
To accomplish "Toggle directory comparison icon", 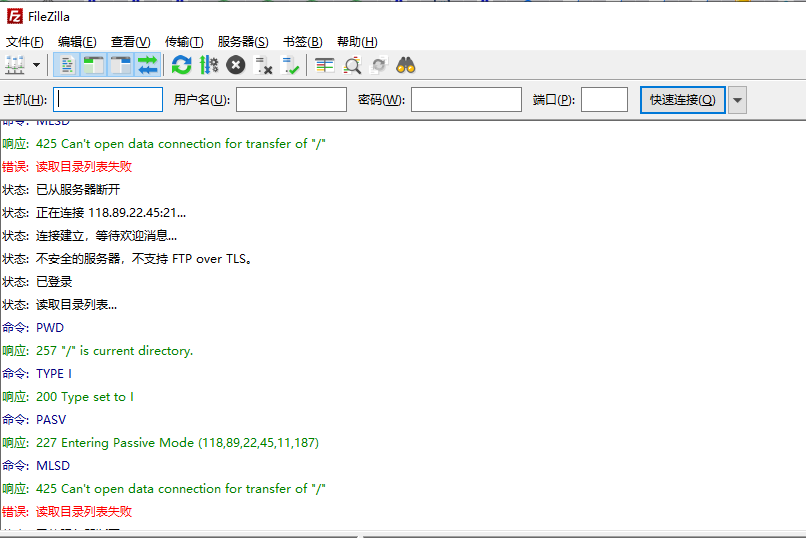I will (x=352, y=65).
